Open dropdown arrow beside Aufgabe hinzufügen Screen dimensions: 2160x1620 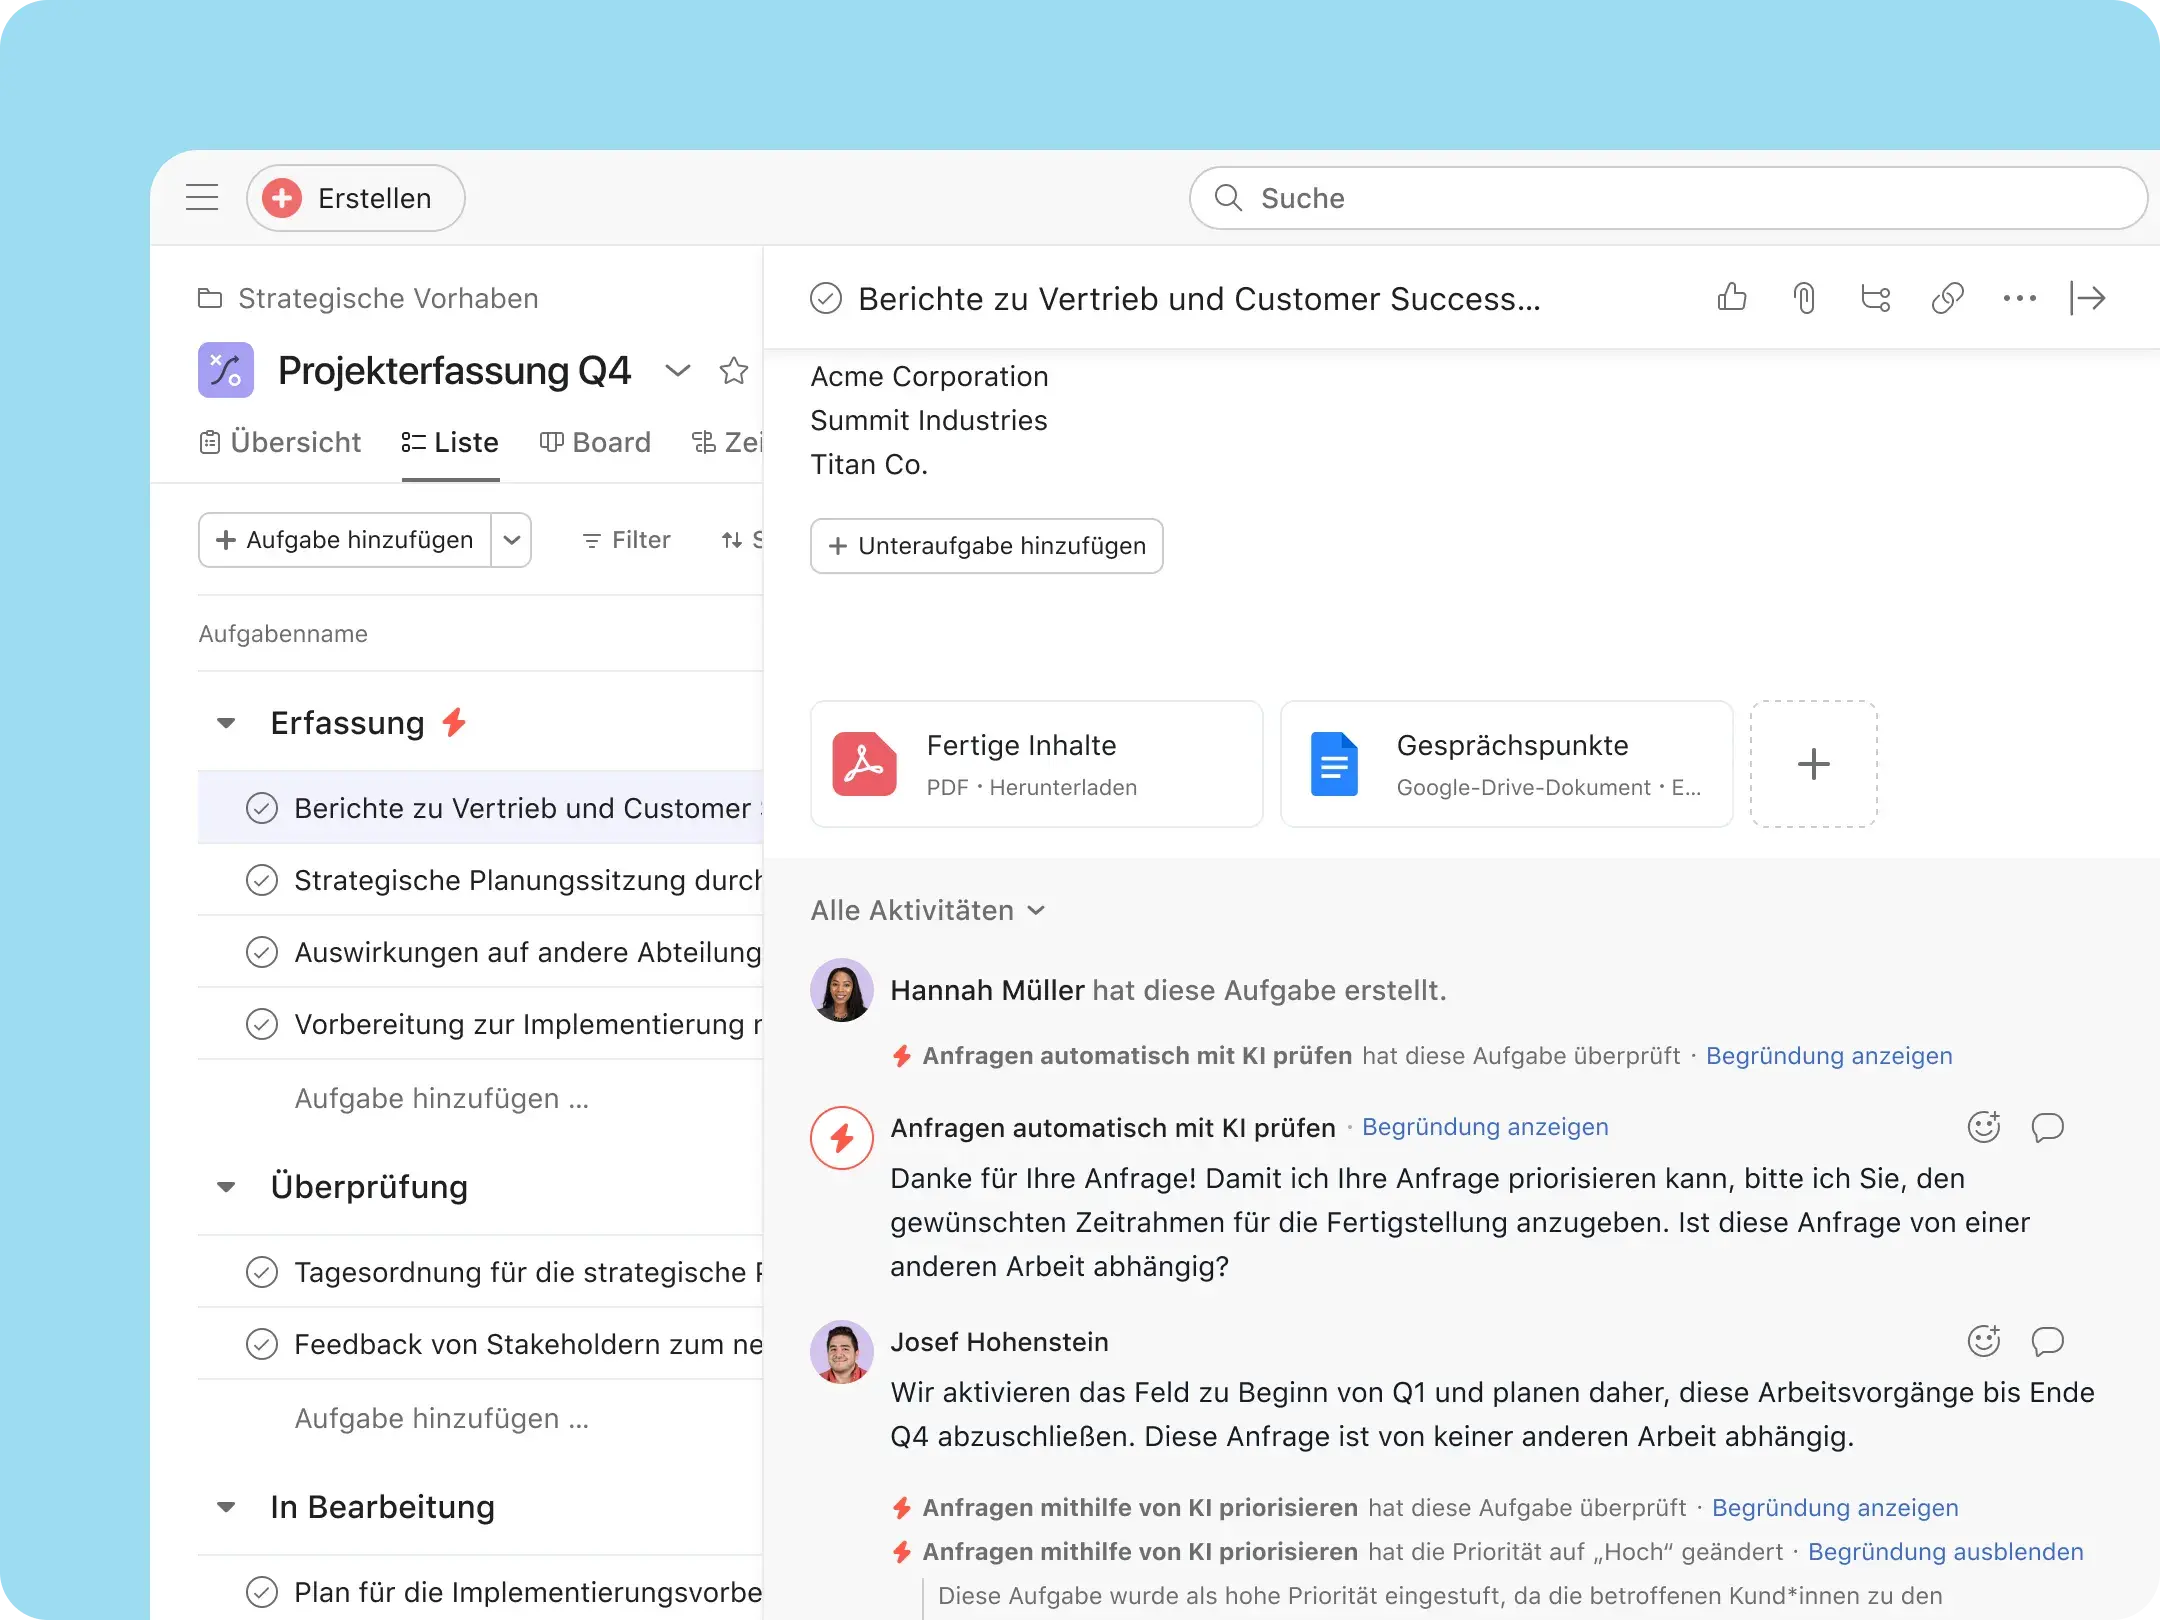512,540
